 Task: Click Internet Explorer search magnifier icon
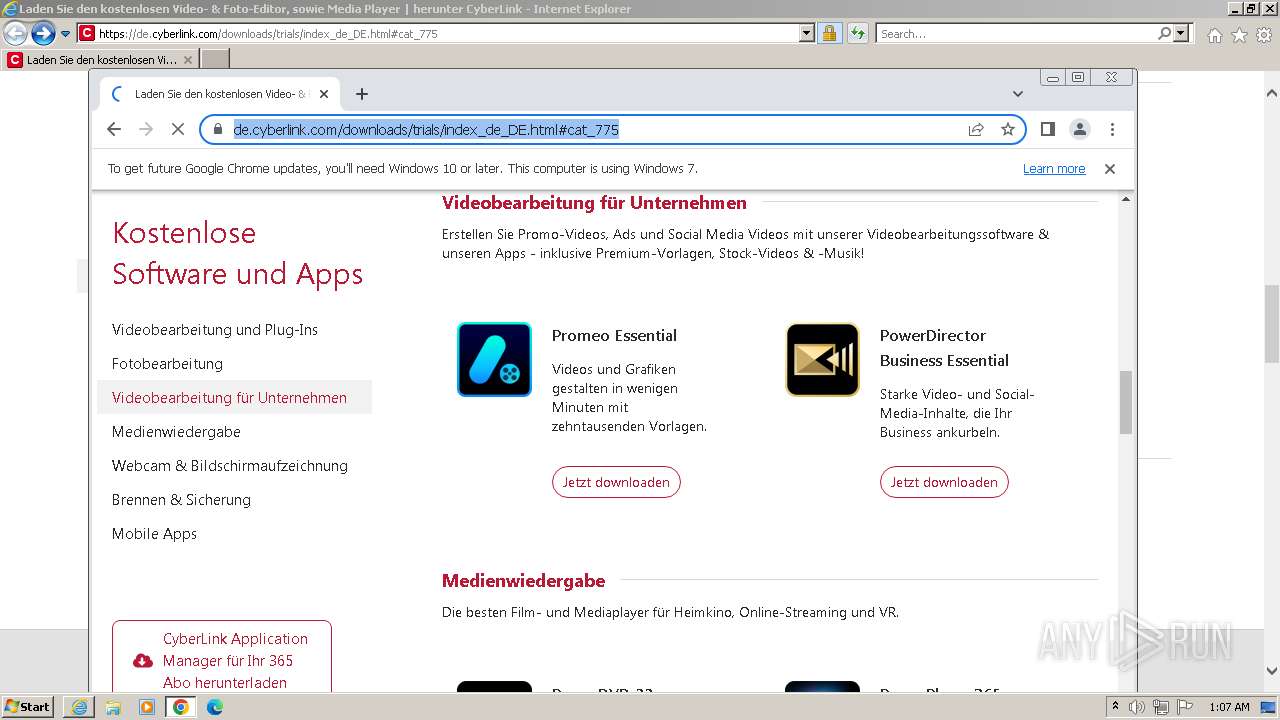pyautogui.click(x=1164, y=34)
